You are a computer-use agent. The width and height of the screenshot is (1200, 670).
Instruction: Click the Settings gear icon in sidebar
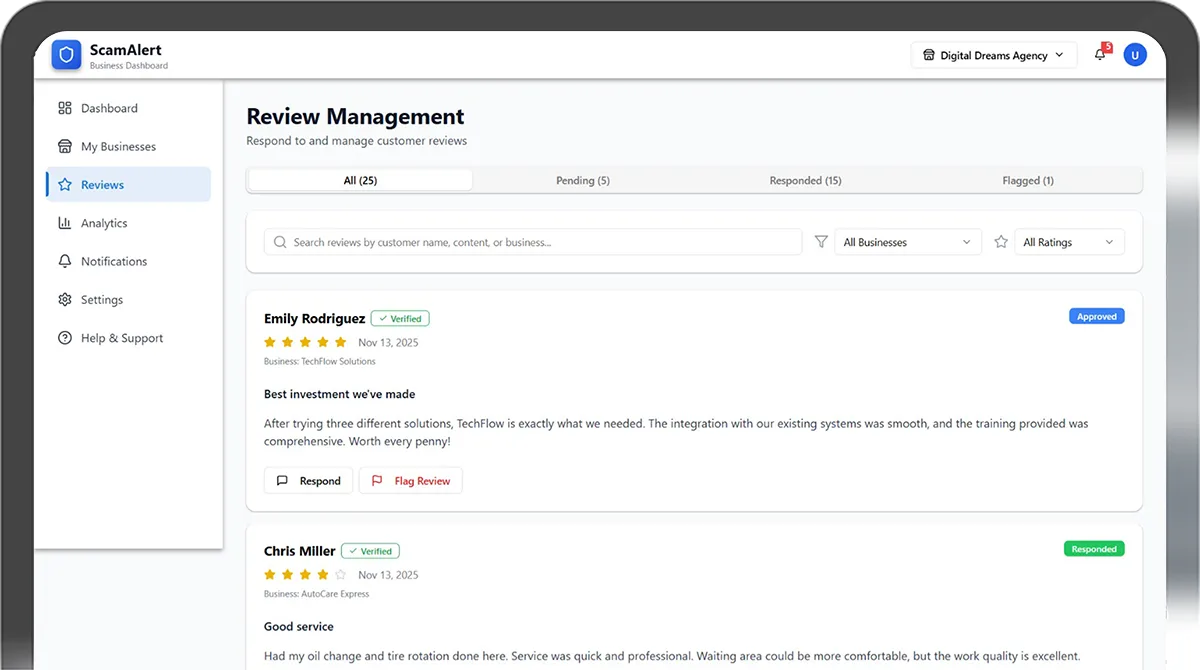tap(65, 300)
